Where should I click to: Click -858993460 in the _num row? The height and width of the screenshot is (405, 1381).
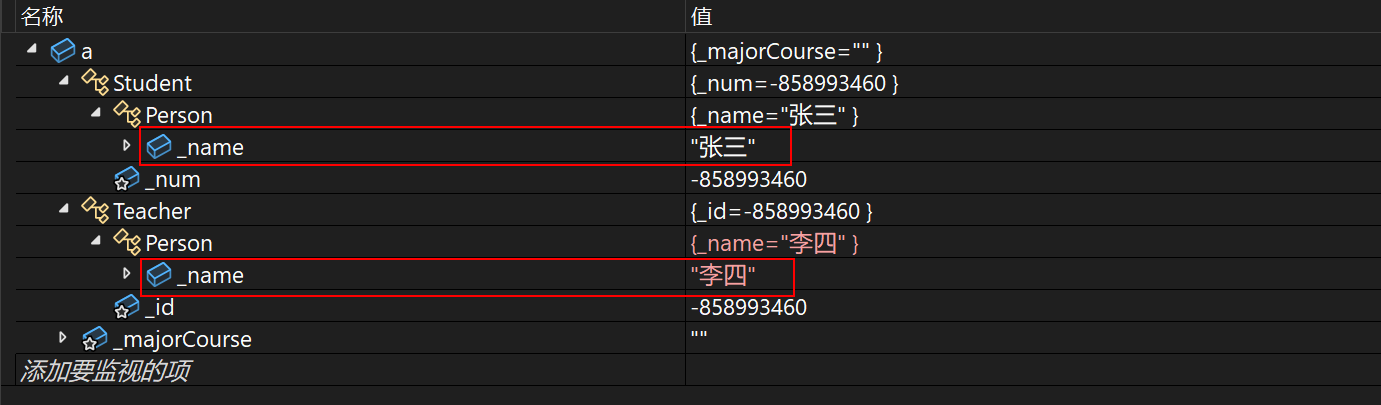(x=748, y=180)
